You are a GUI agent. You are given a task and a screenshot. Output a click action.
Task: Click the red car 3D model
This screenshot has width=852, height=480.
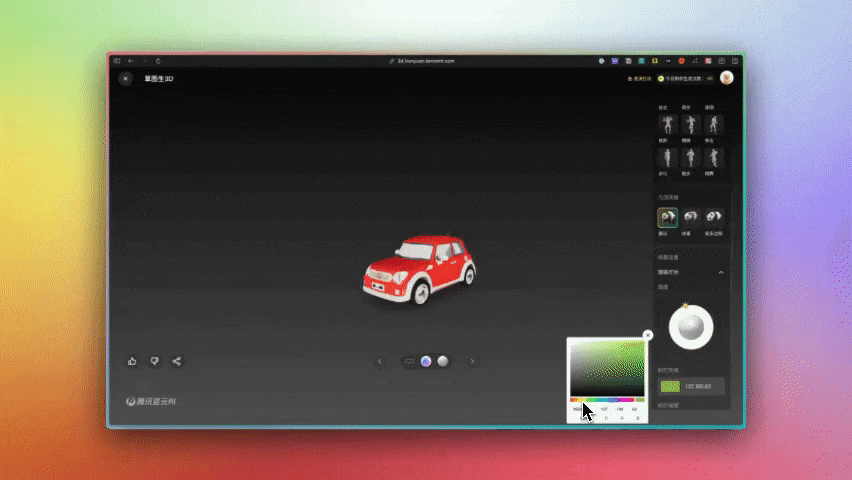(419, 270)
